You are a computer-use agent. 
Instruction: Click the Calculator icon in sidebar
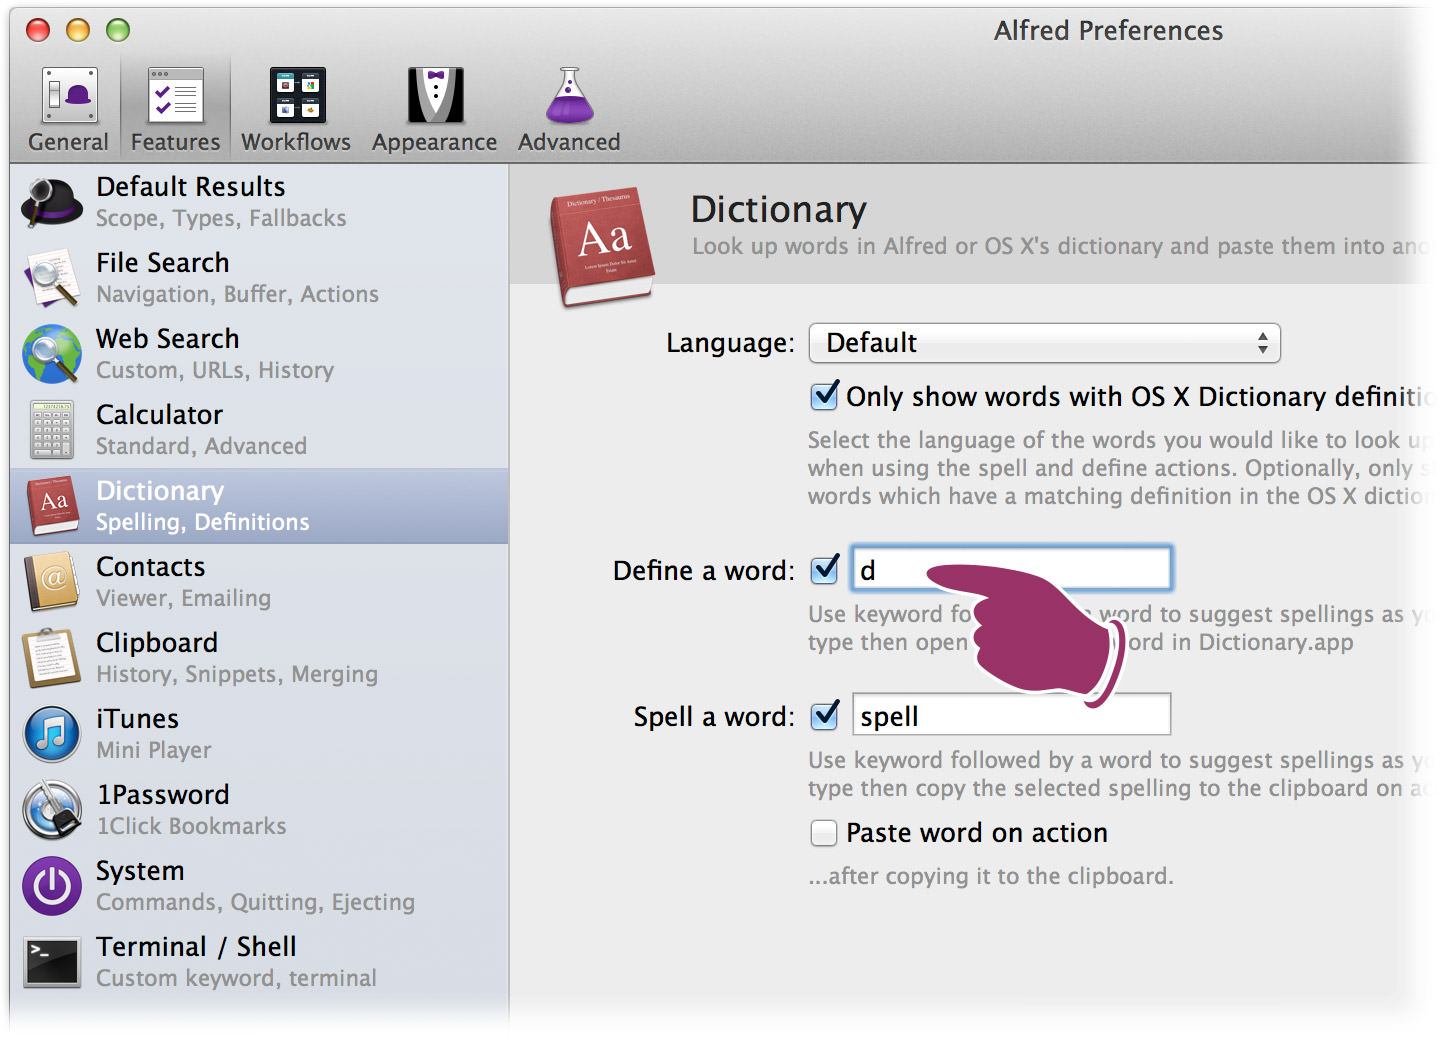point(52,430)
